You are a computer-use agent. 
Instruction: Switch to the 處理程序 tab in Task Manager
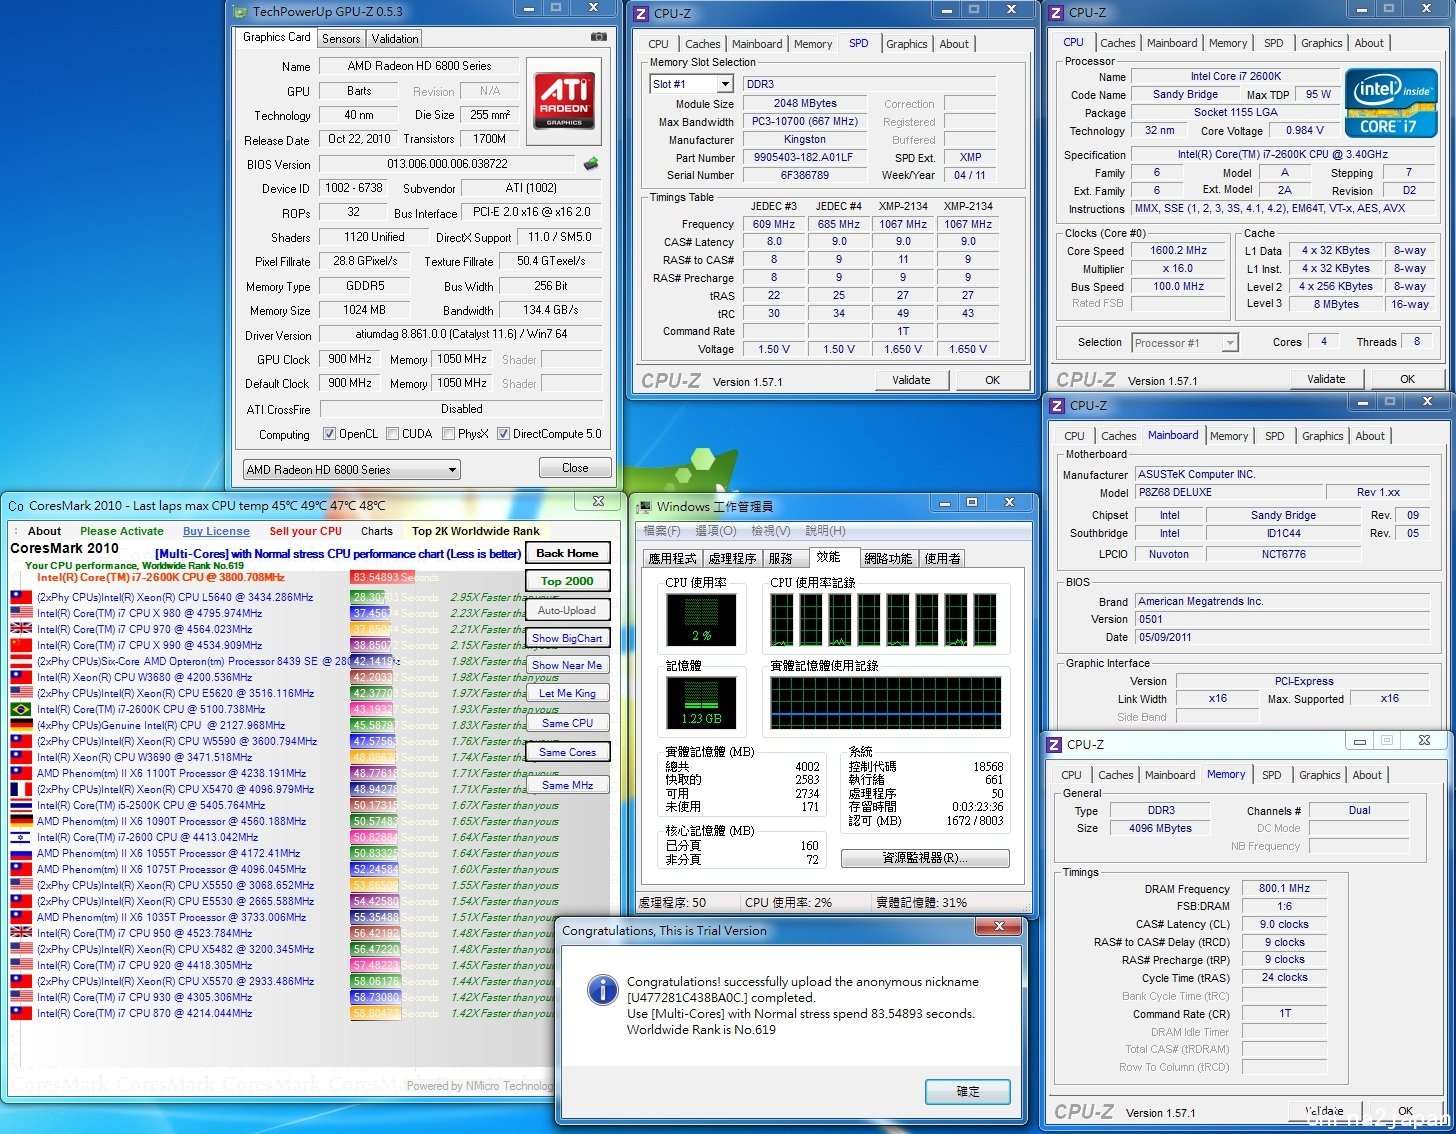click(x=732, y=559)
